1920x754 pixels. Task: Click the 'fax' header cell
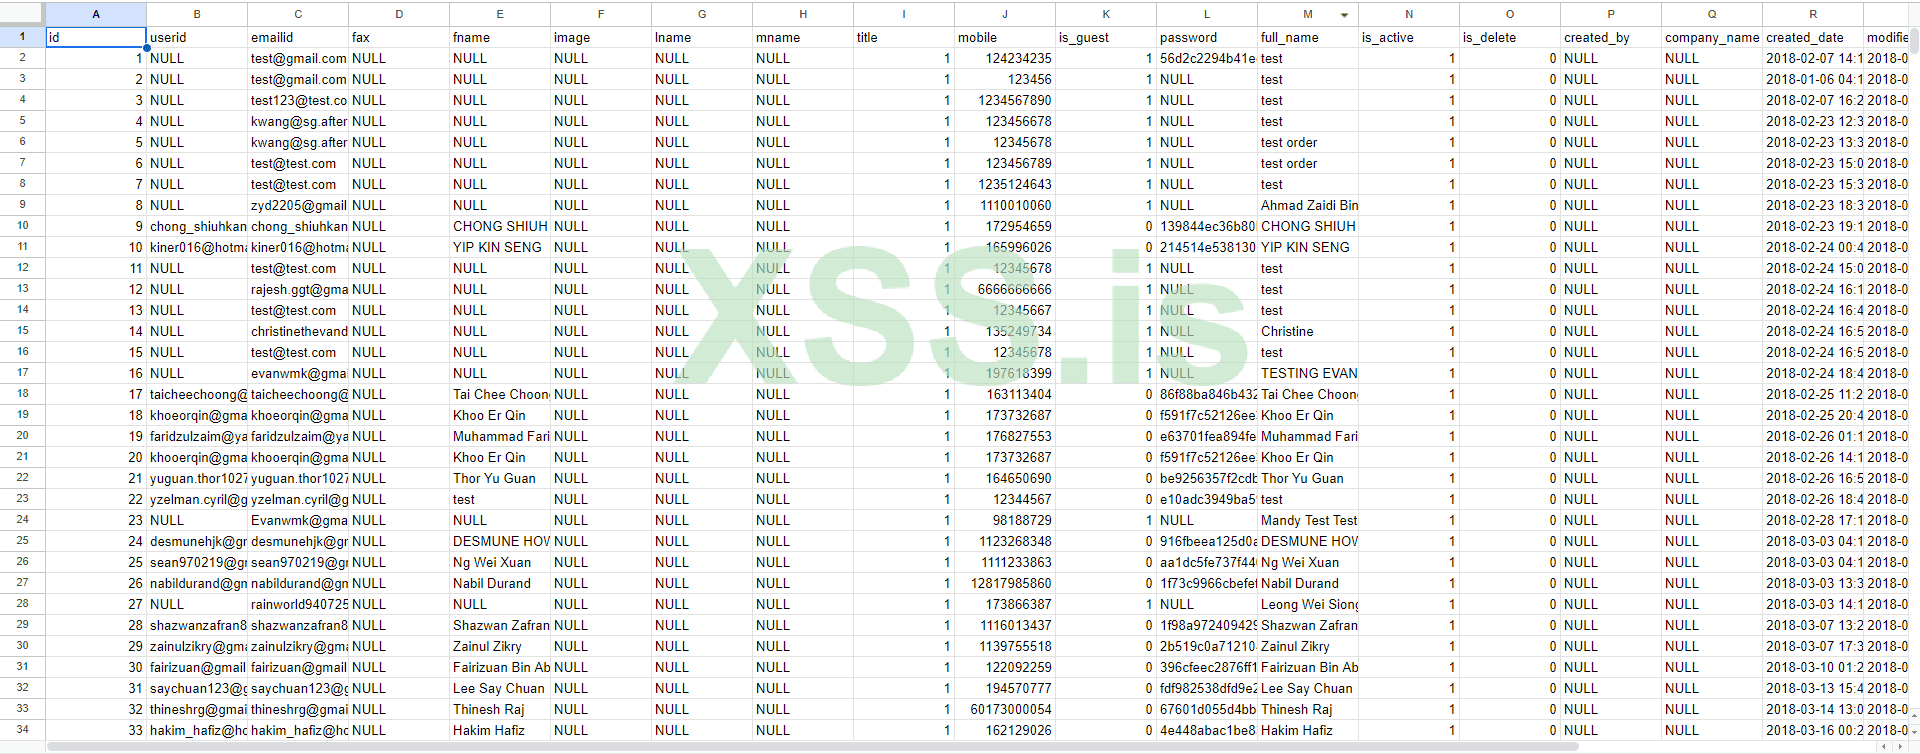[399, 37]
